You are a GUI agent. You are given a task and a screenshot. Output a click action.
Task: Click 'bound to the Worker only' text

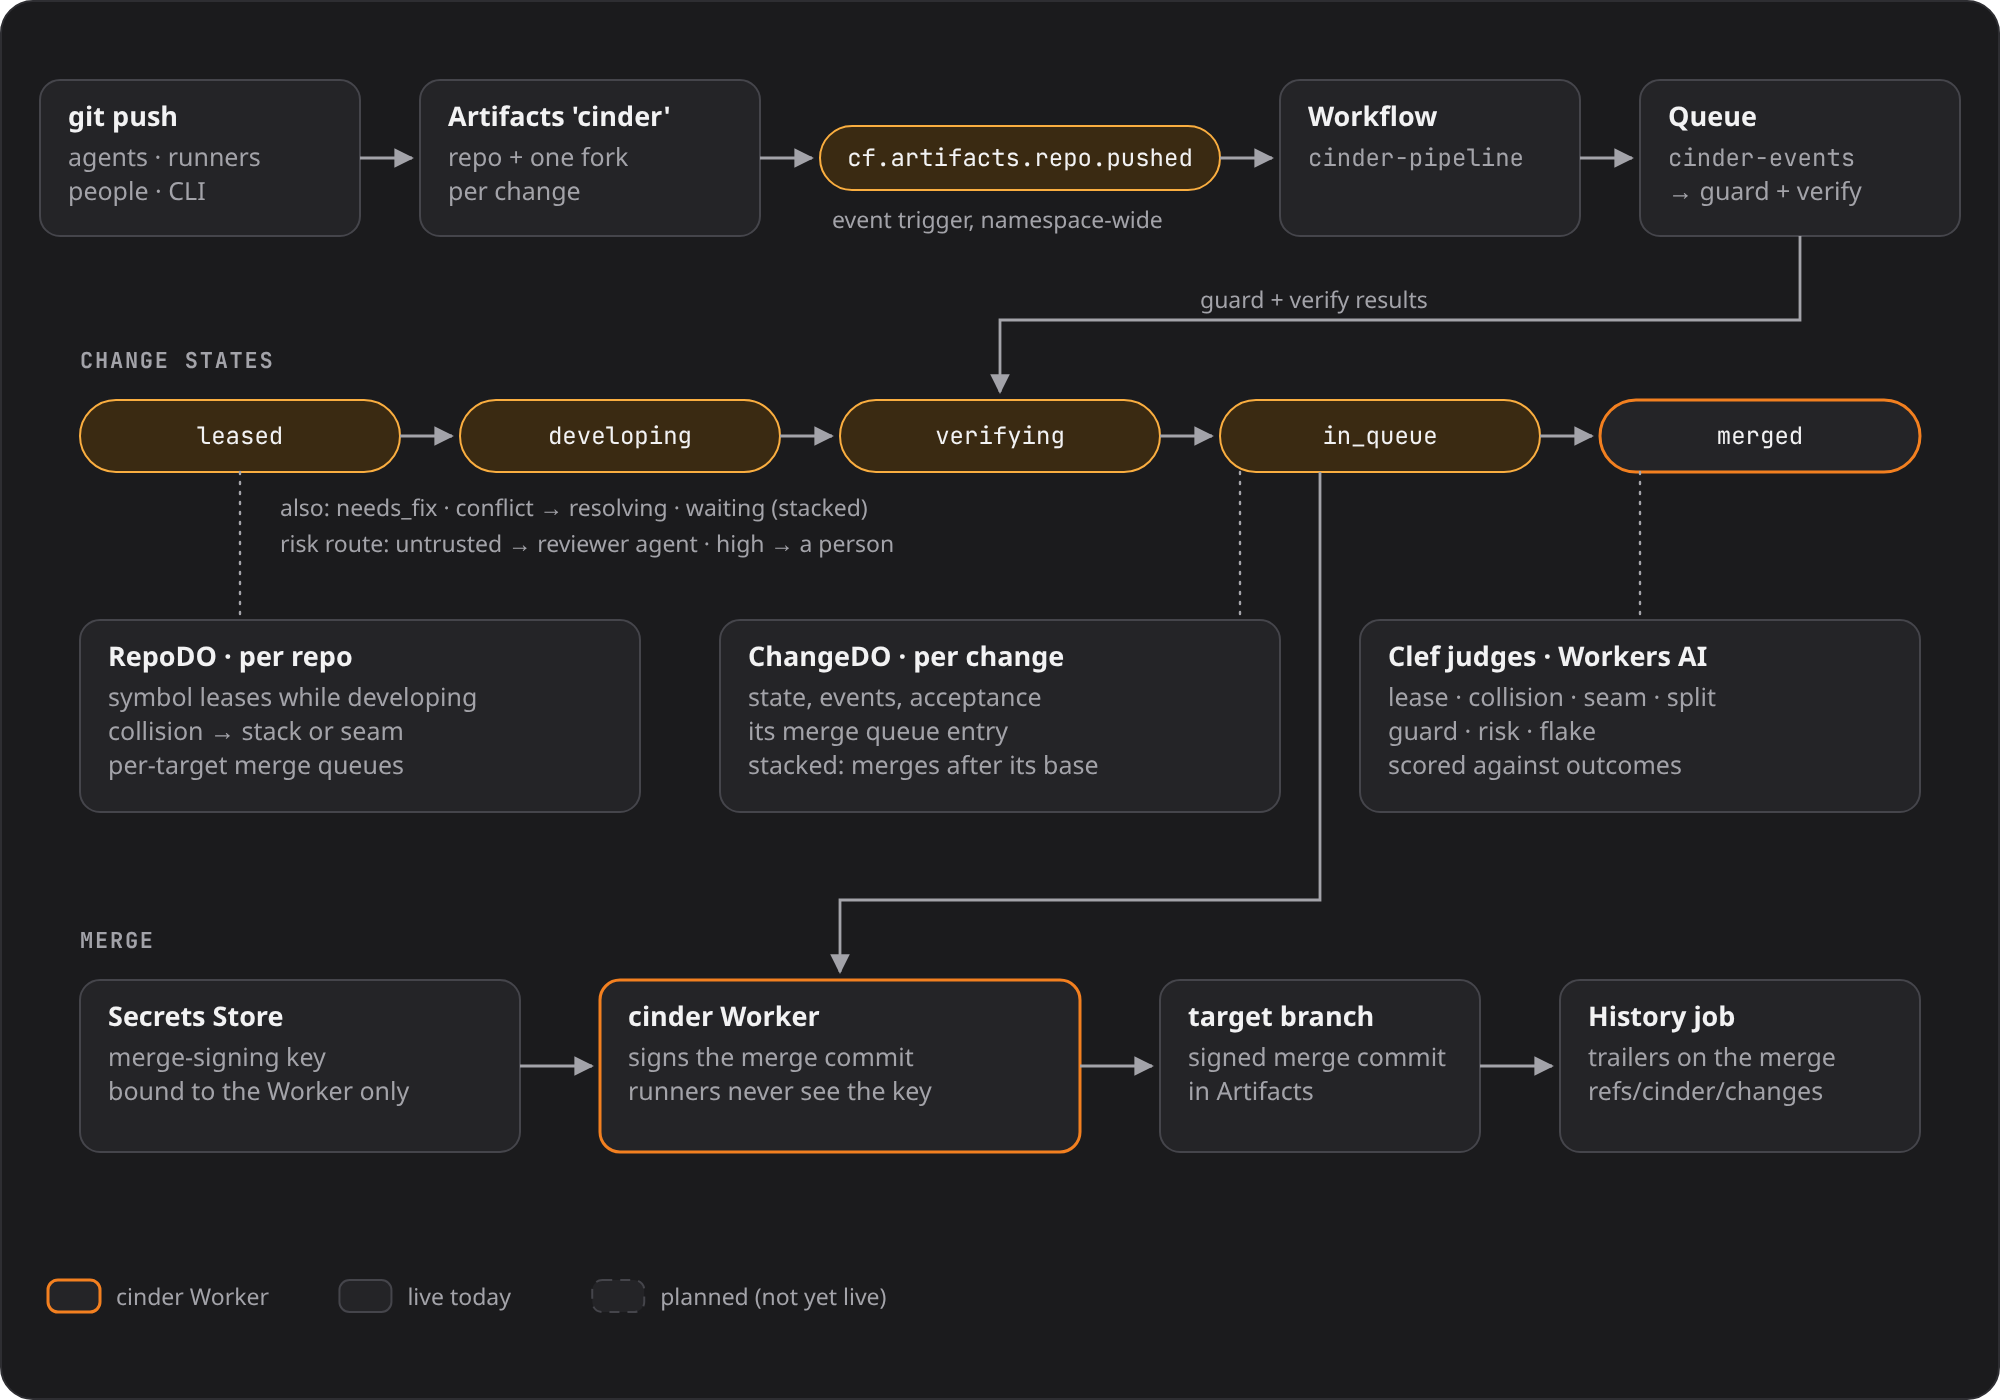(259, 1092)
